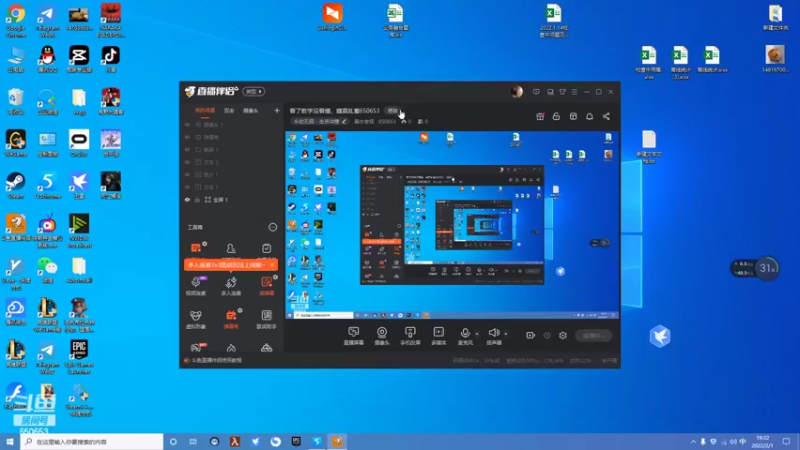Click the modify button next to stream title
This screenshot has height=450, width=800.
(x=392, y=110)
